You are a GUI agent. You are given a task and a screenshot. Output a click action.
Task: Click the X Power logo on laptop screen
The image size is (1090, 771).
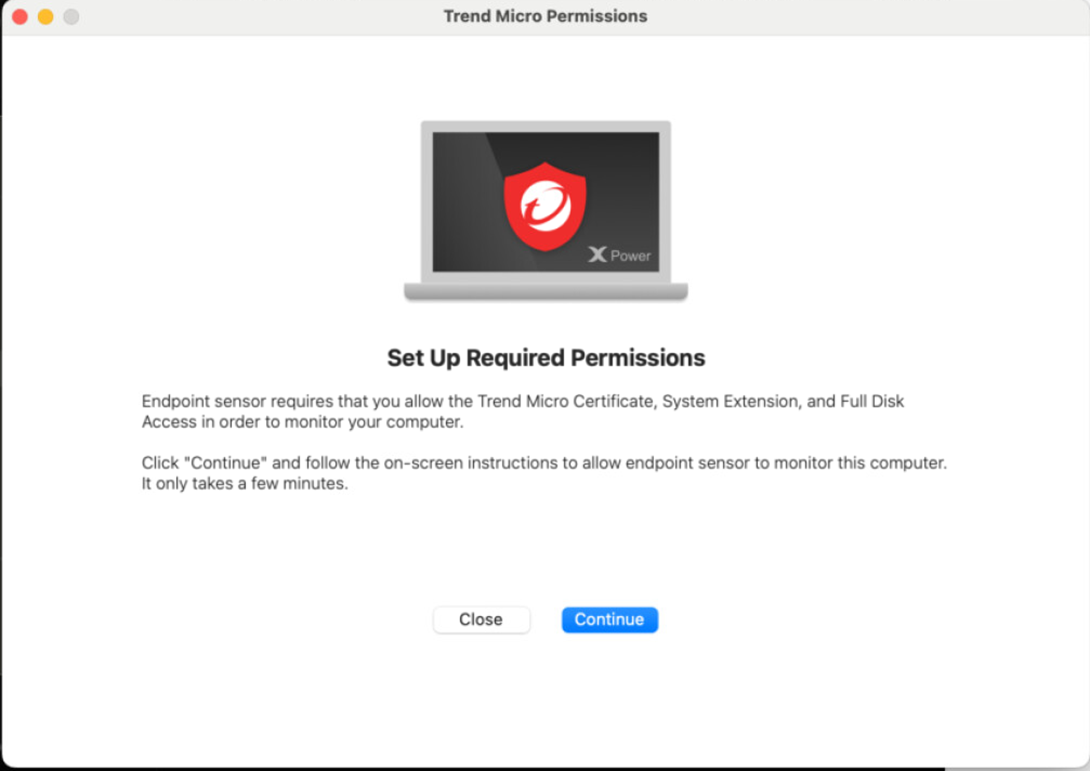pos(619,255)
